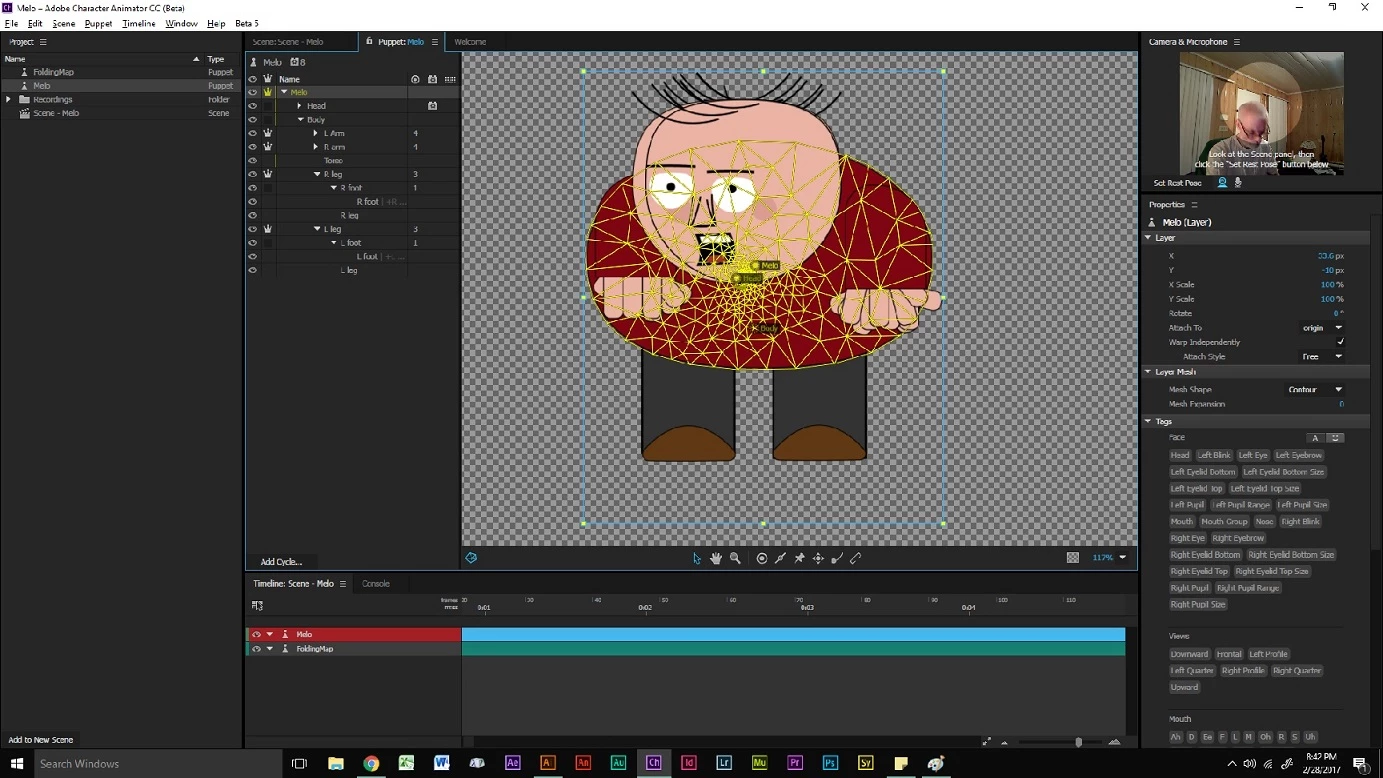Toggle the crown on the L leg row
Screen dimensions: 1383x778
[x=268, y=229]
